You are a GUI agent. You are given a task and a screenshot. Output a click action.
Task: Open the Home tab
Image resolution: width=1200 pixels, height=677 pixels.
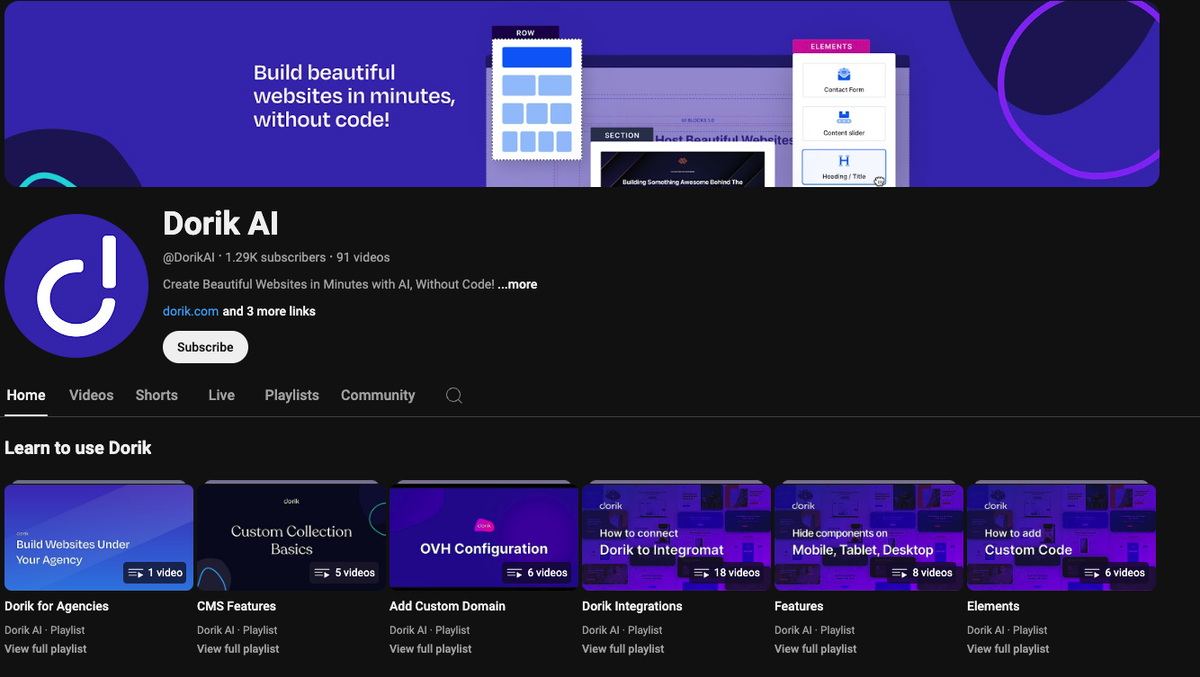point(26,395)
